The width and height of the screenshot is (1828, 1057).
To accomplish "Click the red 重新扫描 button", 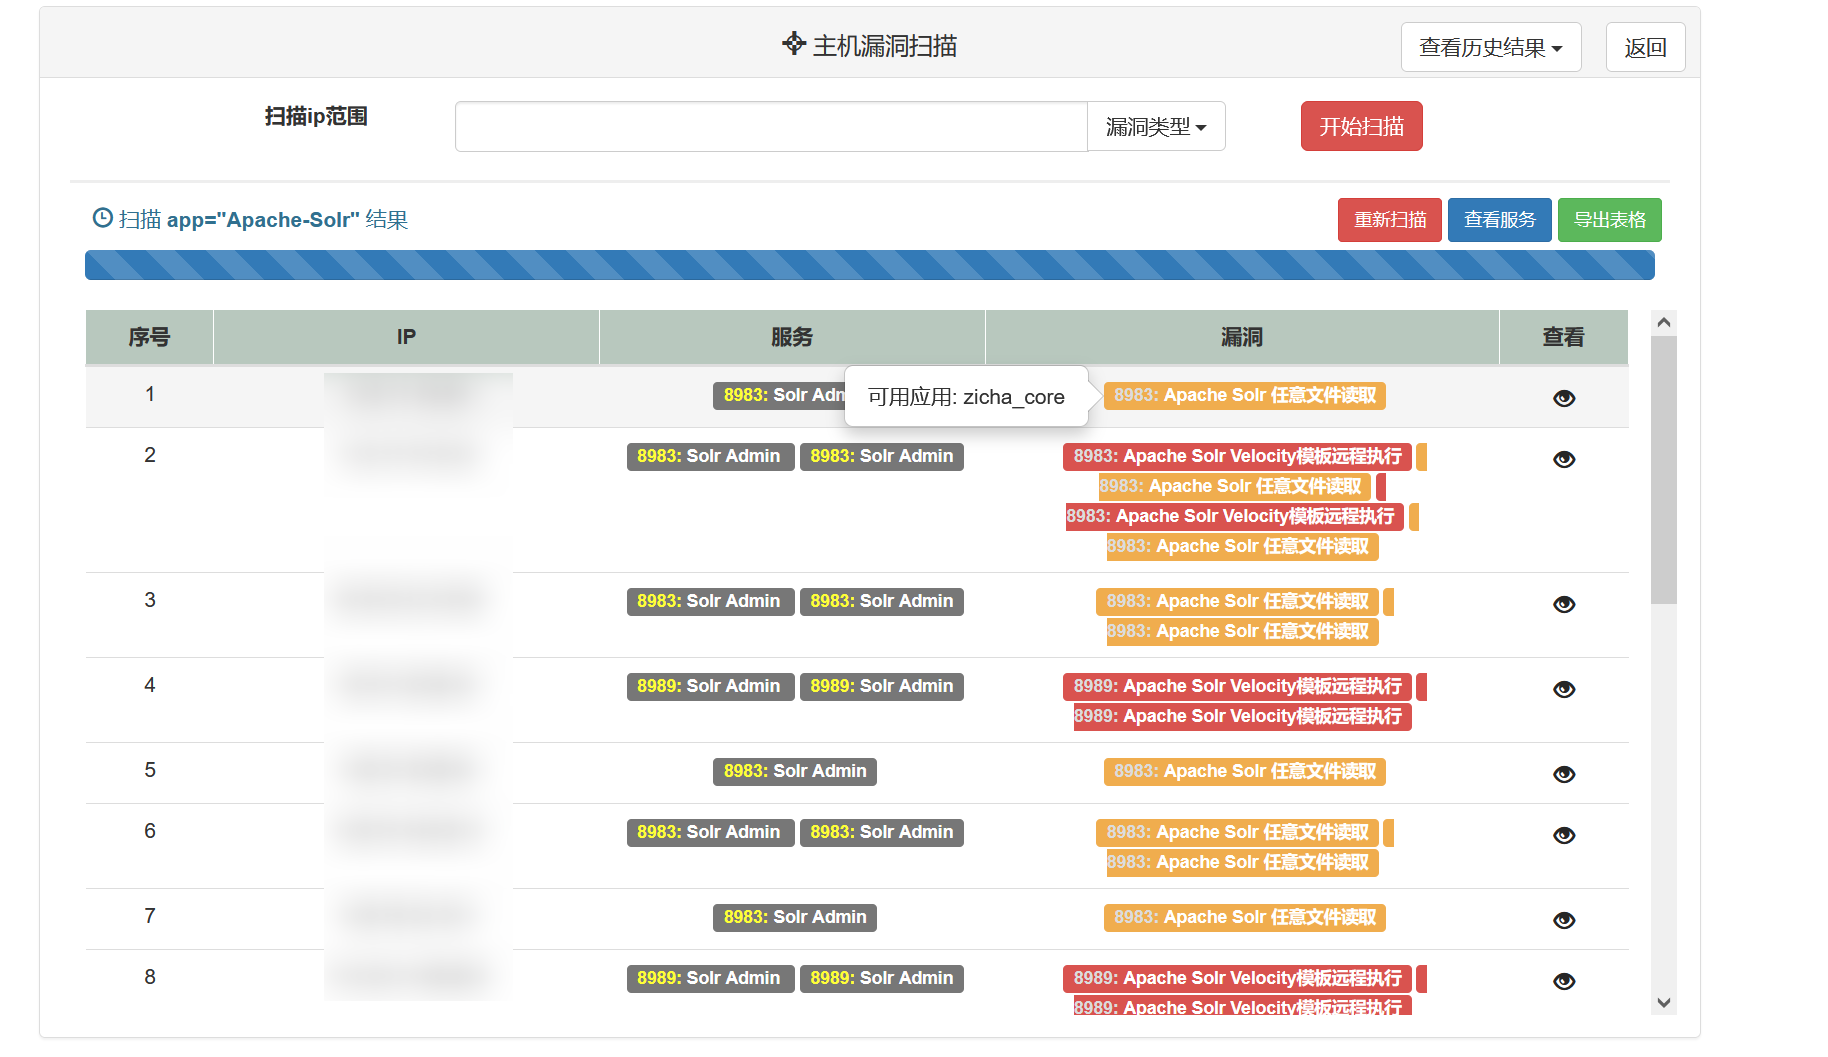I will tap(1390, 220).
